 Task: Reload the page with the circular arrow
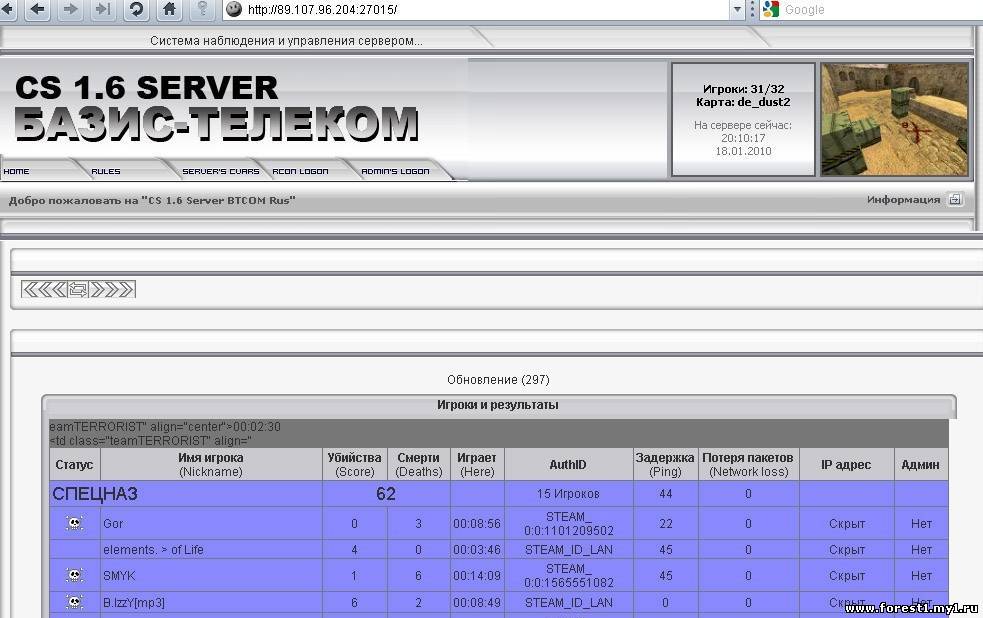point(136,9)
